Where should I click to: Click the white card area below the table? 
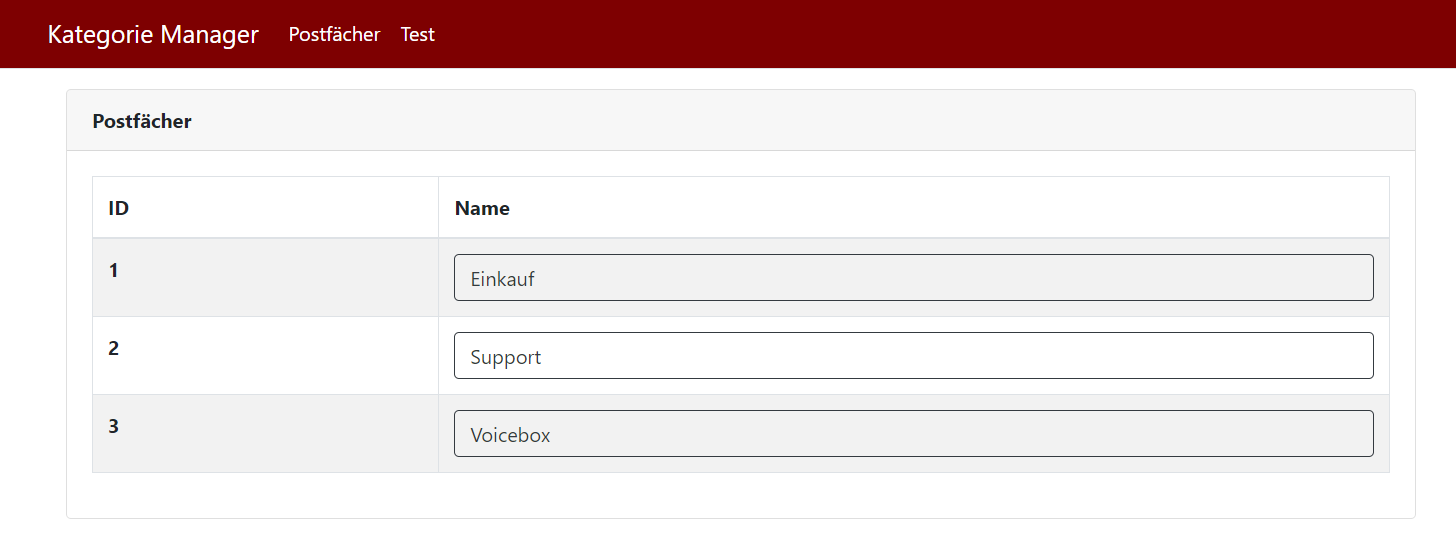740,495
